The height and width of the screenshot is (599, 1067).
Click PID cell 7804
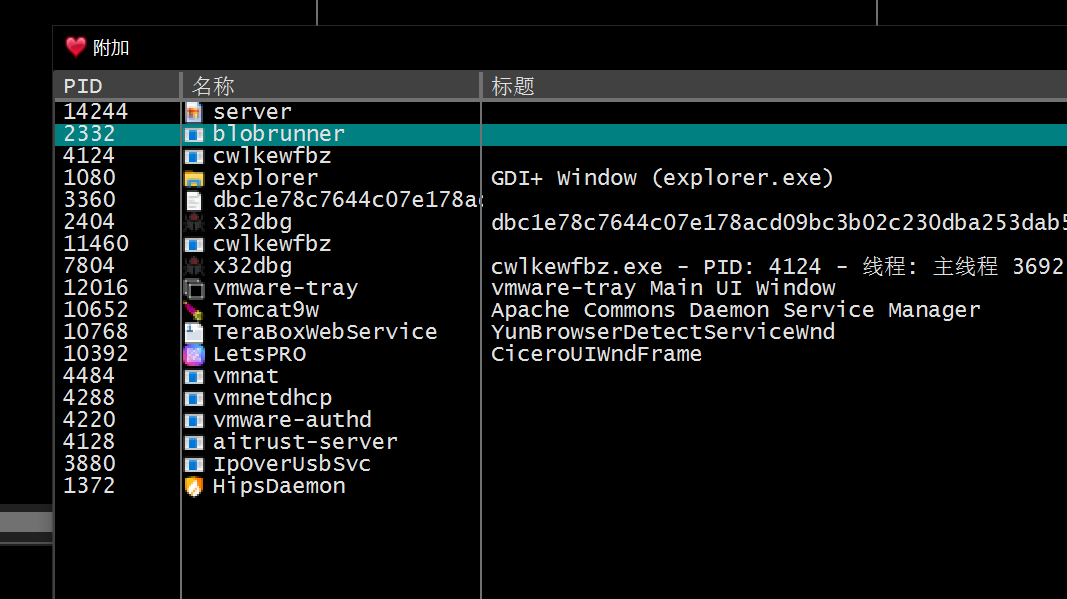tap(89, 266)
